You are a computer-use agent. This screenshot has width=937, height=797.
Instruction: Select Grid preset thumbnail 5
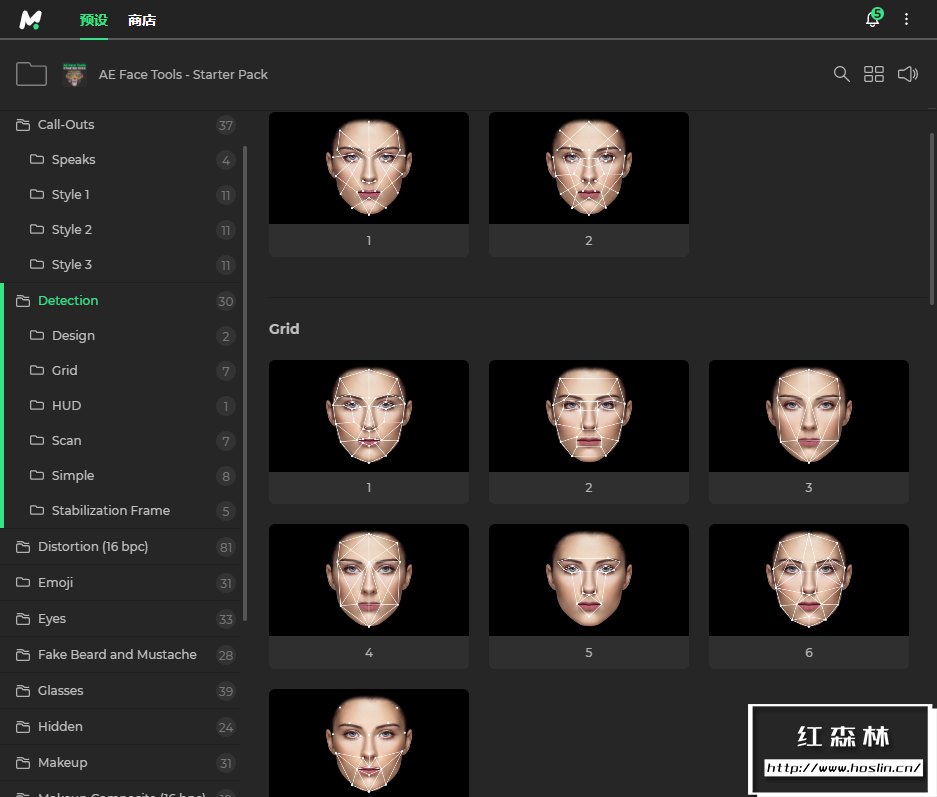(x=588, y=580)
